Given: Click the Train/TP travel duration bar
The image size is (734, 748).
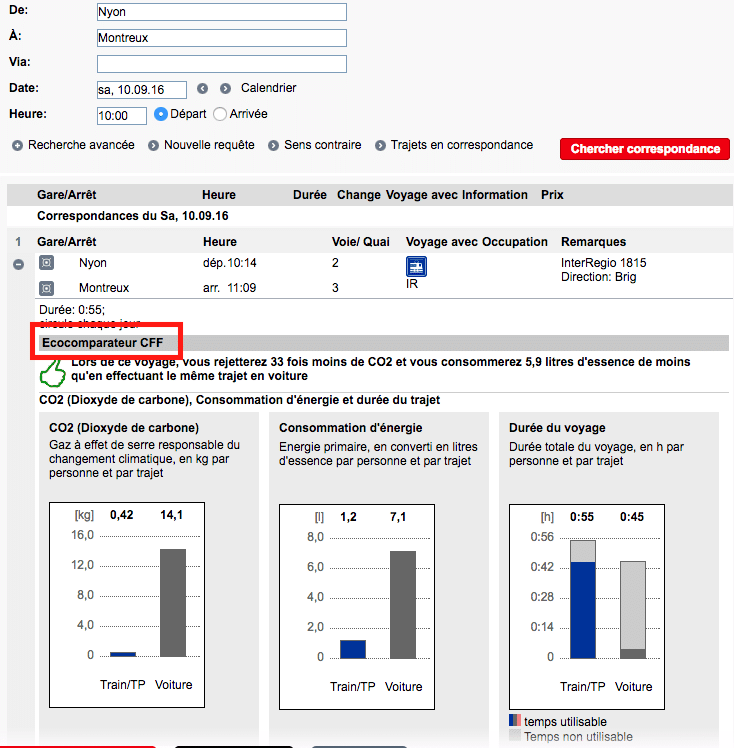Looking at the screenshot, I should [x=583, y=600].
